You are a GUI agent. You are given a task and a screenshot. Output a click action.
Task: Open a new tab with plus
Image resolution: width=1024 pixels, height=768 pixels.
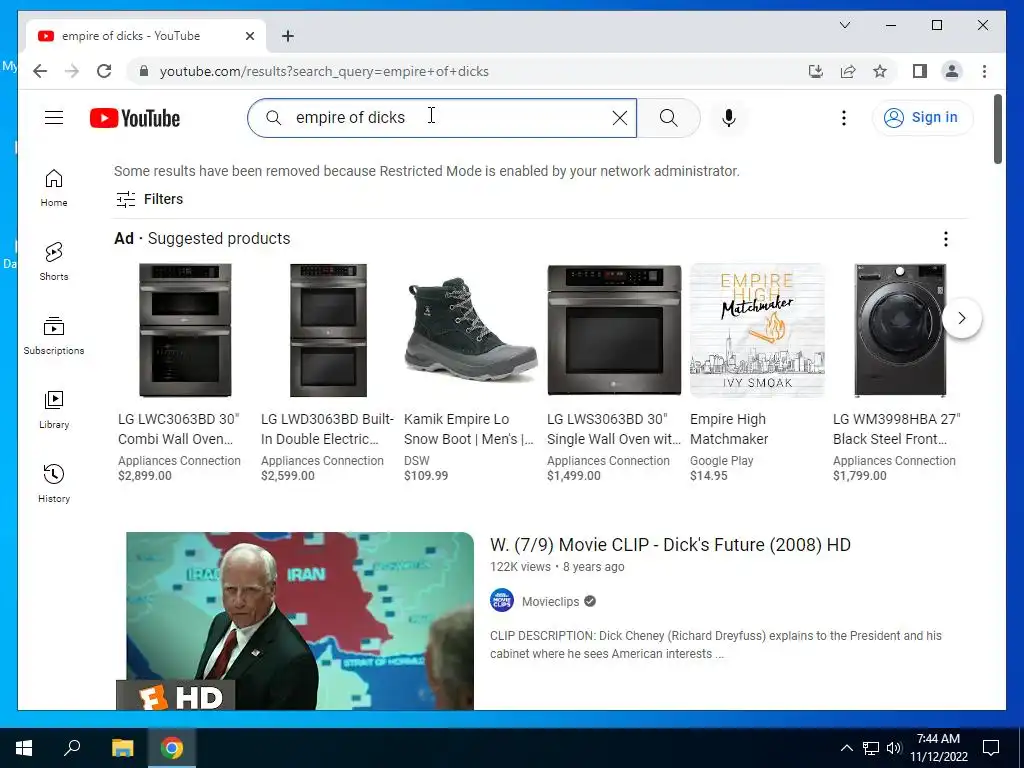tap(288, 36)
